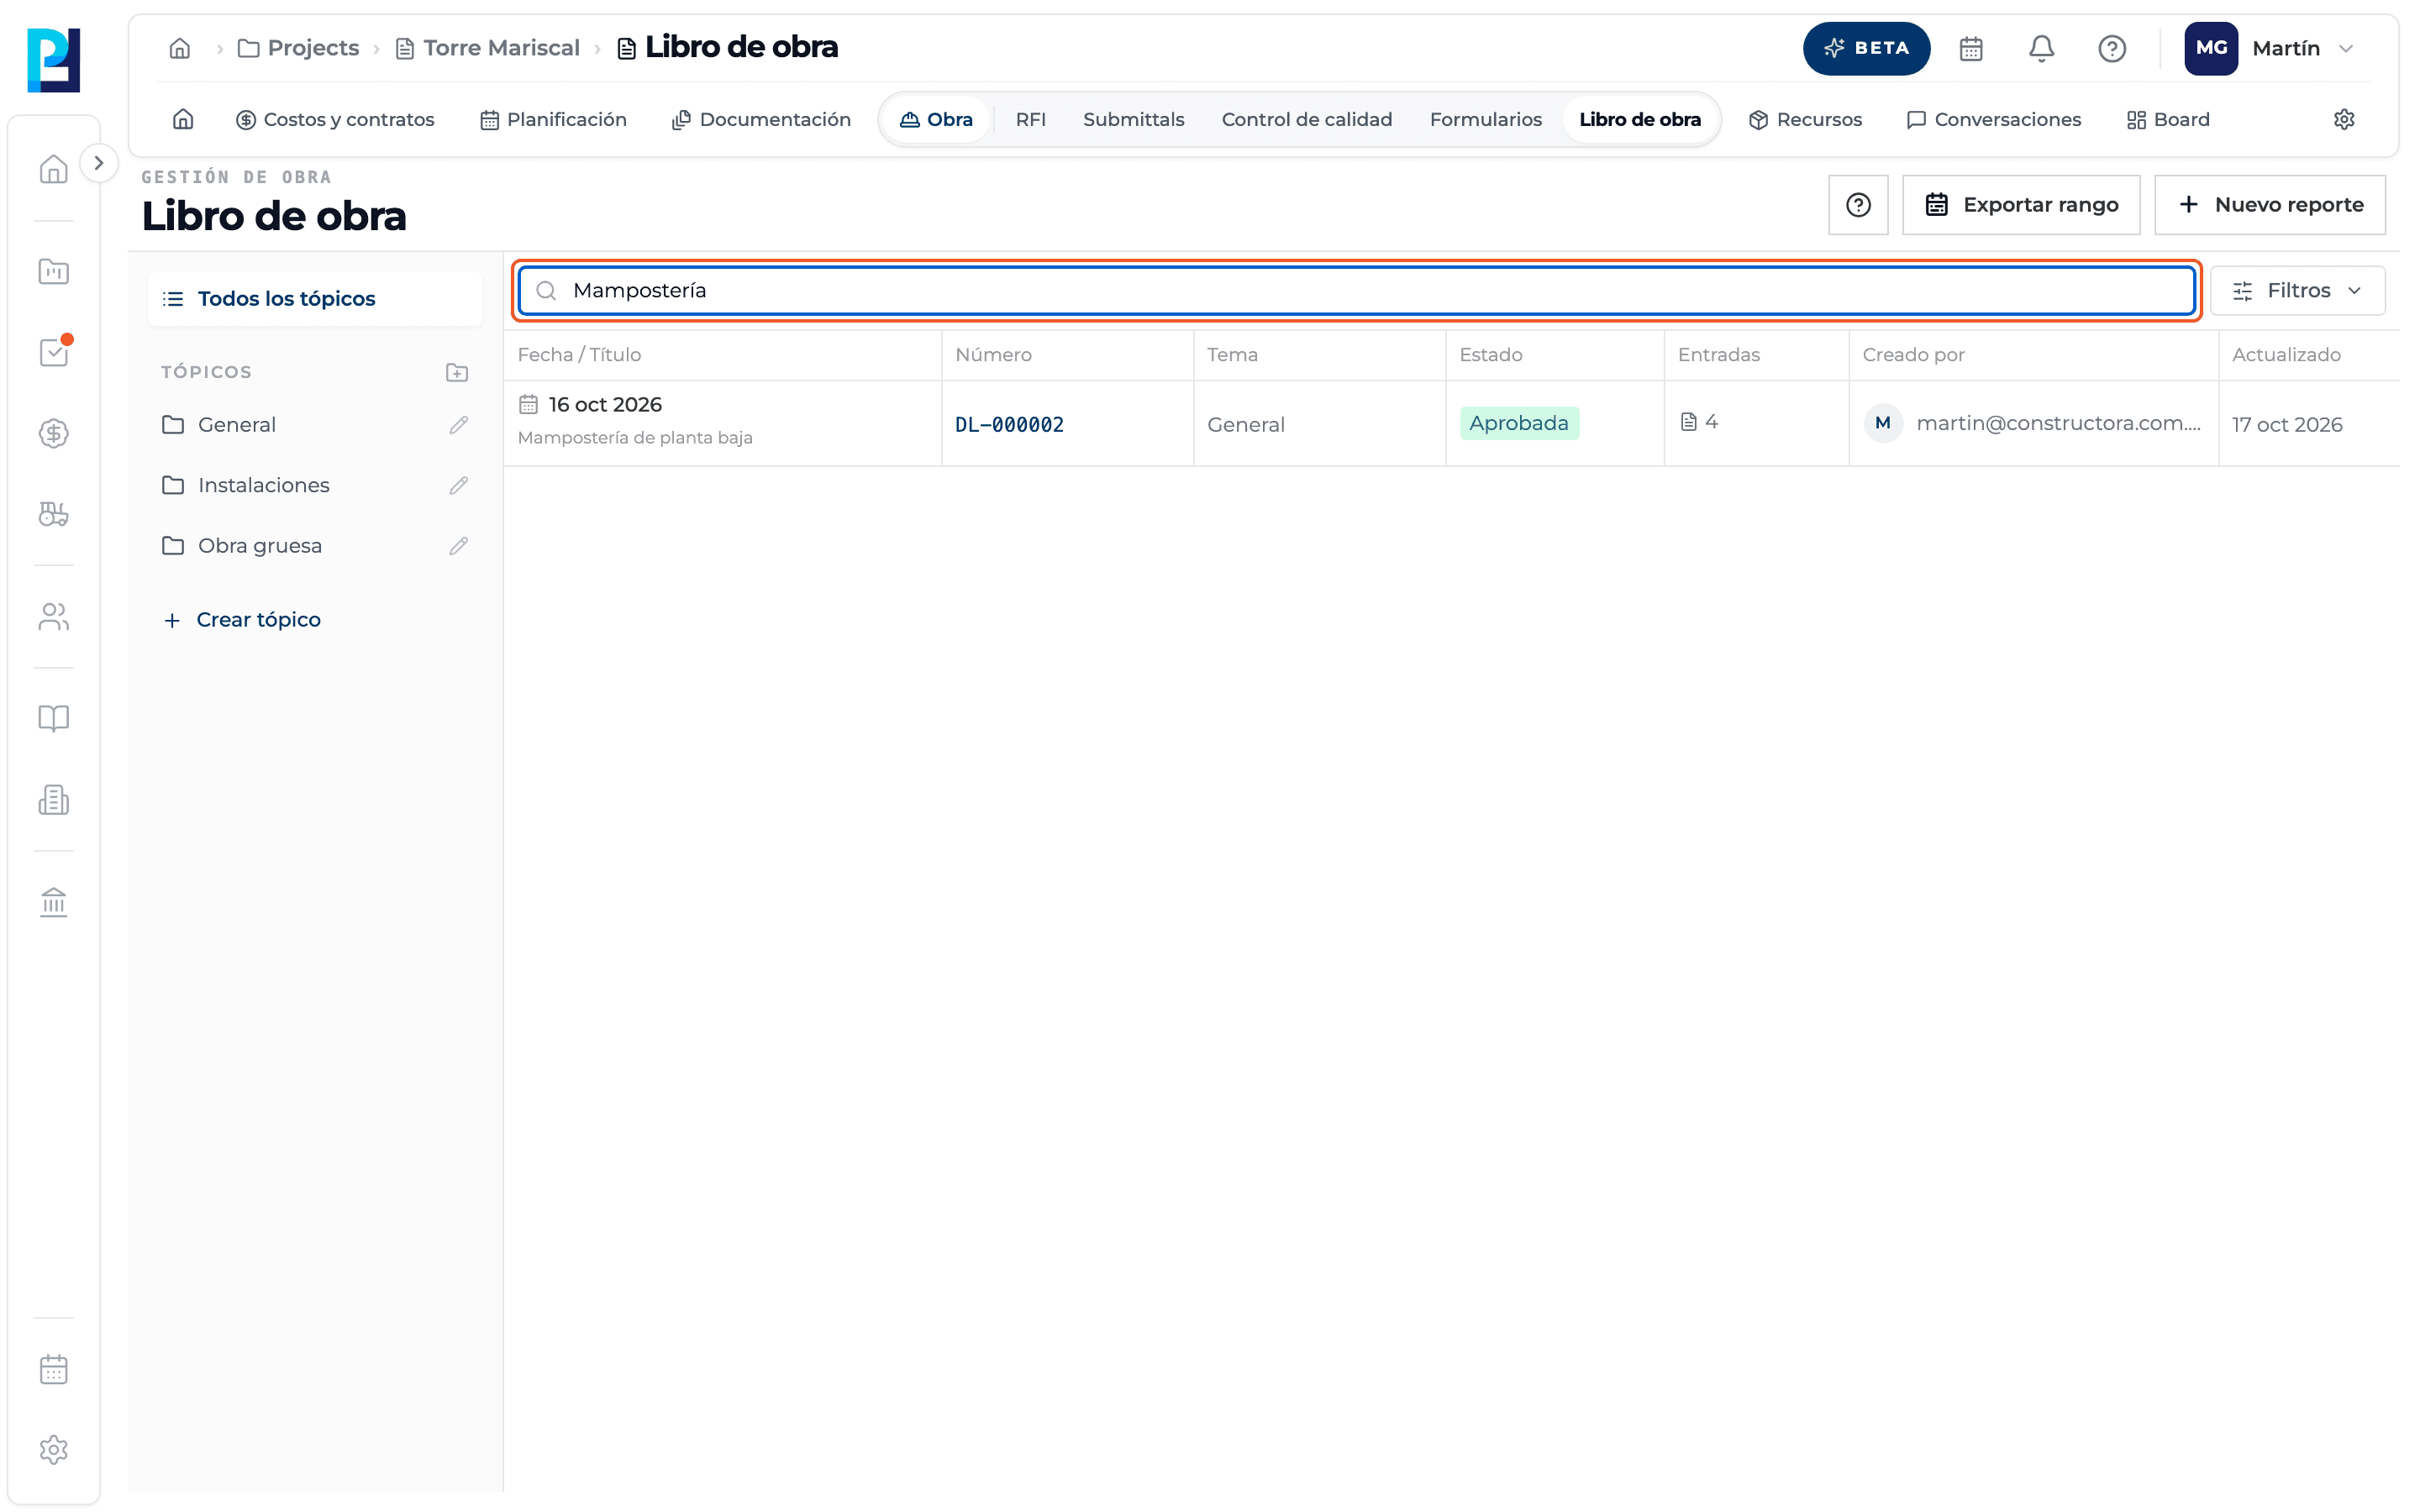Switch to the Submittals tab
2420x1512 pixels.
(1133, 119)
